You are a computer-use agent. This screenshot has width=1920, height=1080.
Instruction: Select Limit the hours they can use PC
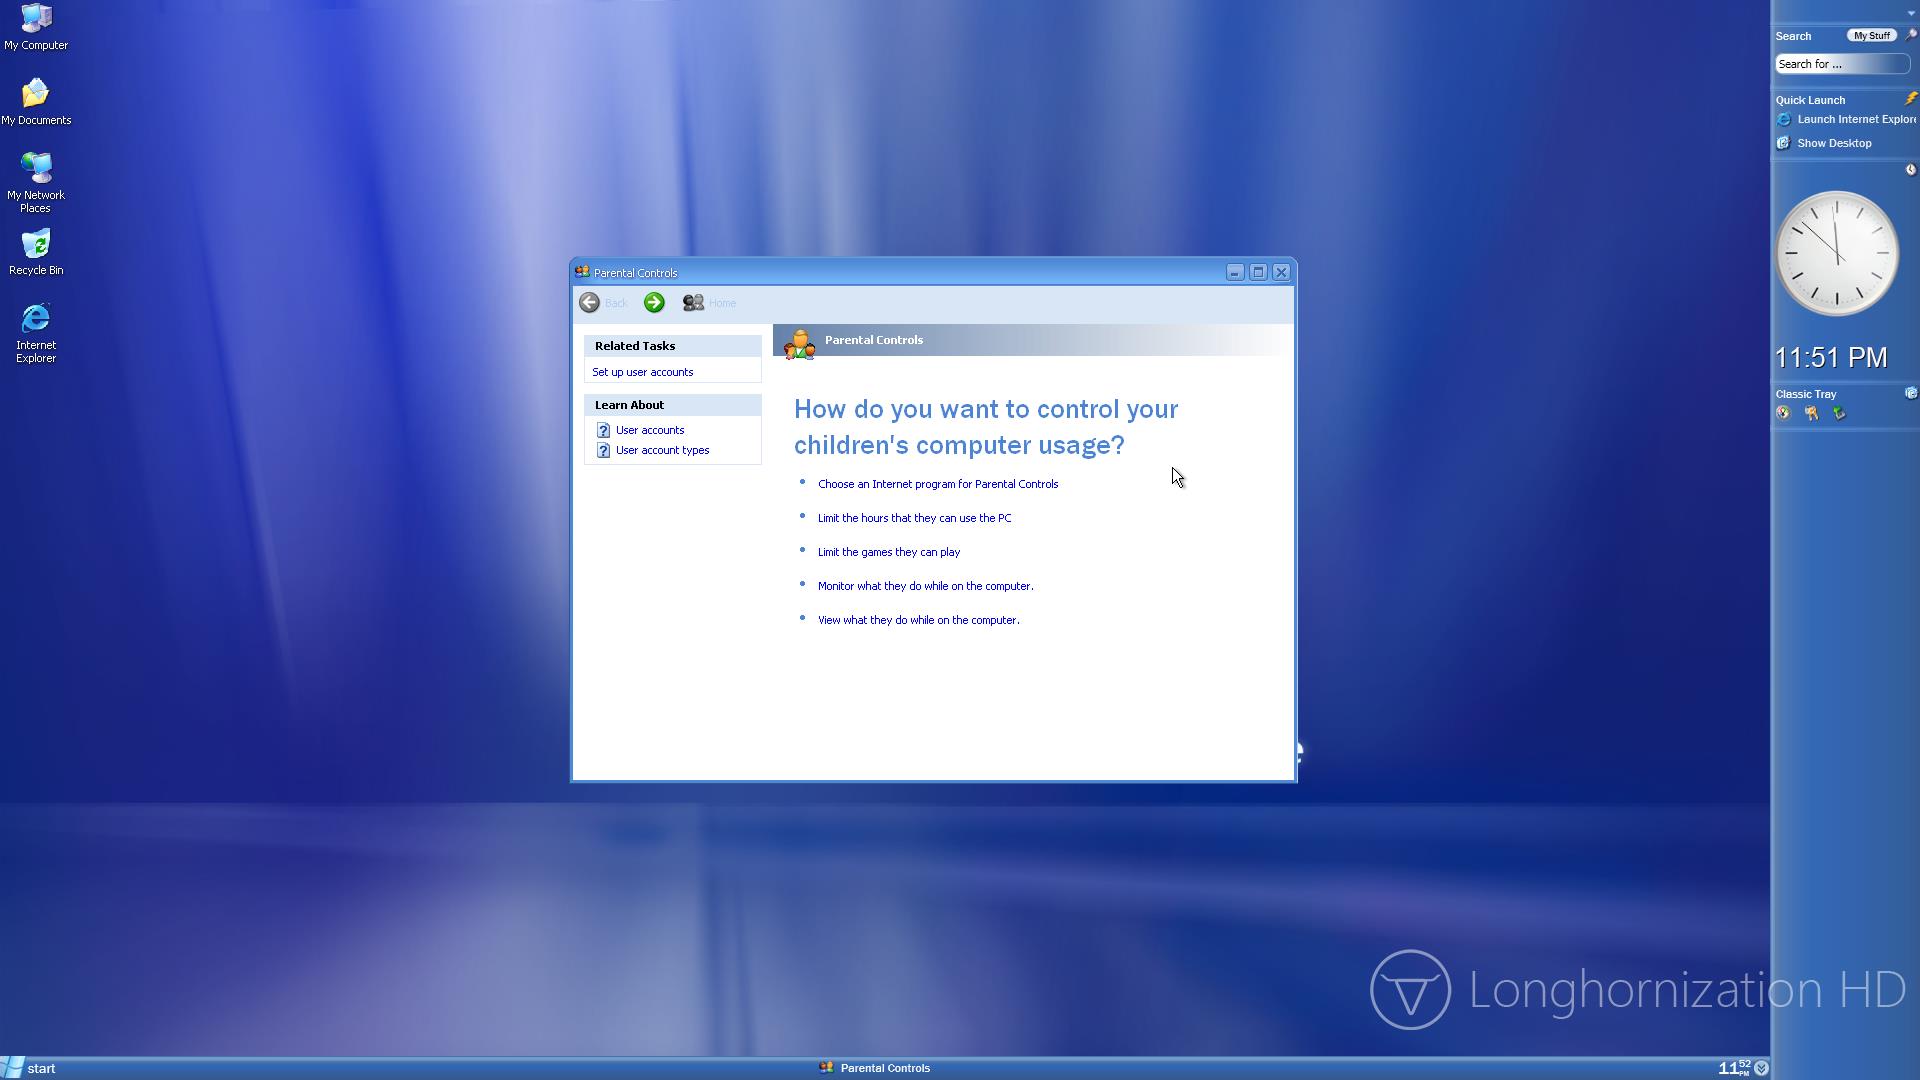point(914,518)
